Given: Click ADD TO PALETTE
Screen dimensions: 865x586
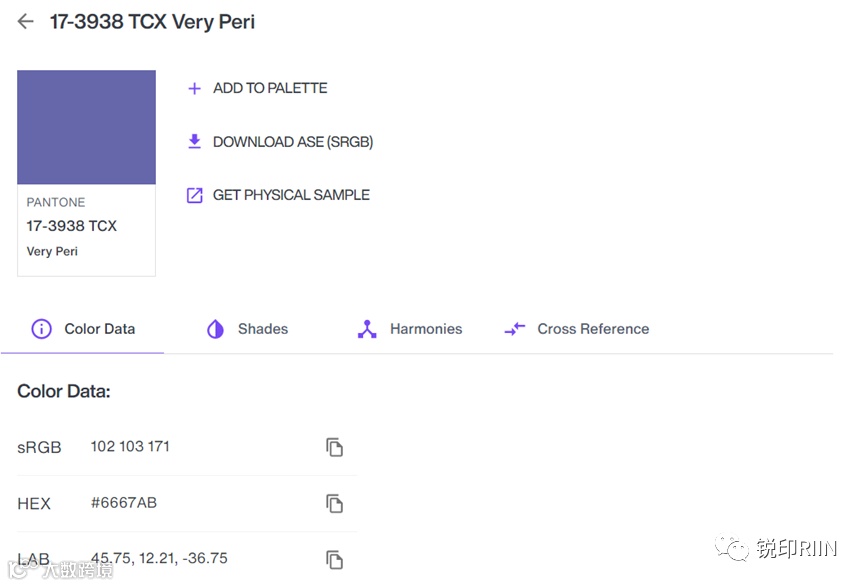Looking at the screenshot, I should pos(270,88).
